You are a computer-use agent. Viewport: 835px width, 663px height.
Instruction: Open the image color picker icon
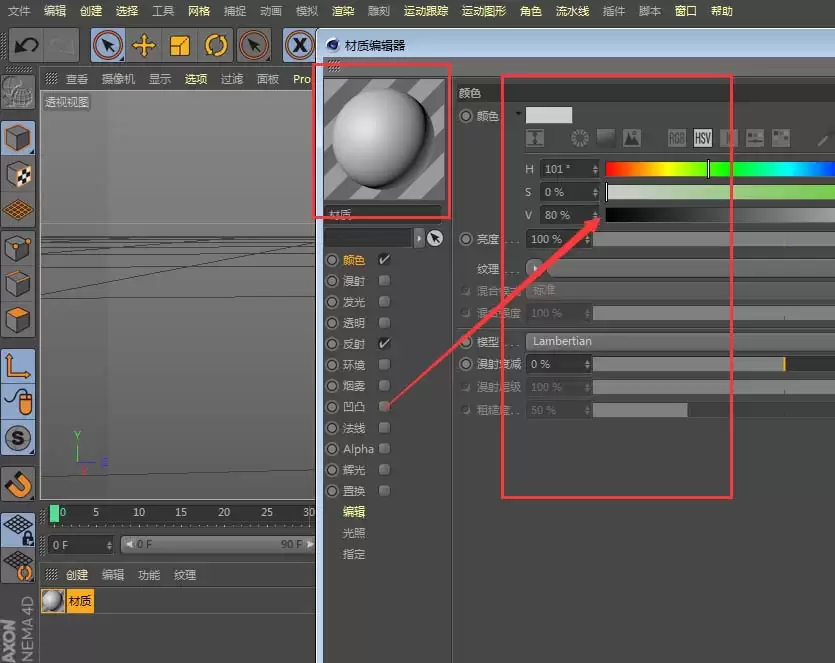pos(629,137)
